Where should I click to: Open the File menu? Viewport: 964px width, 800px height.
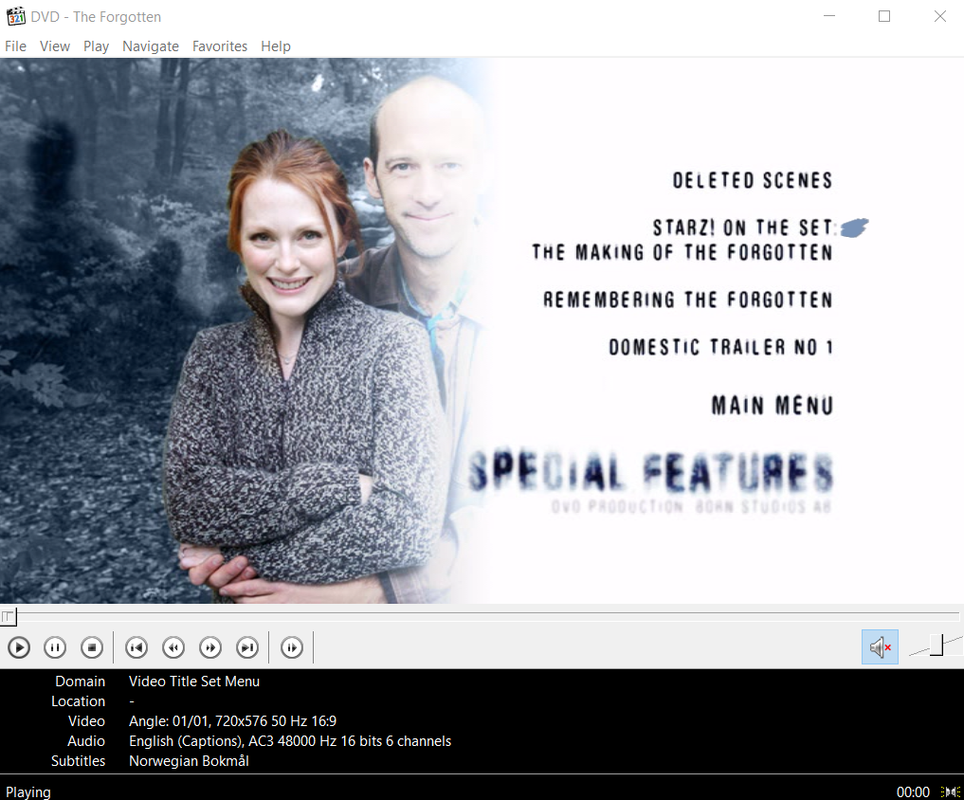pos(15,46)
